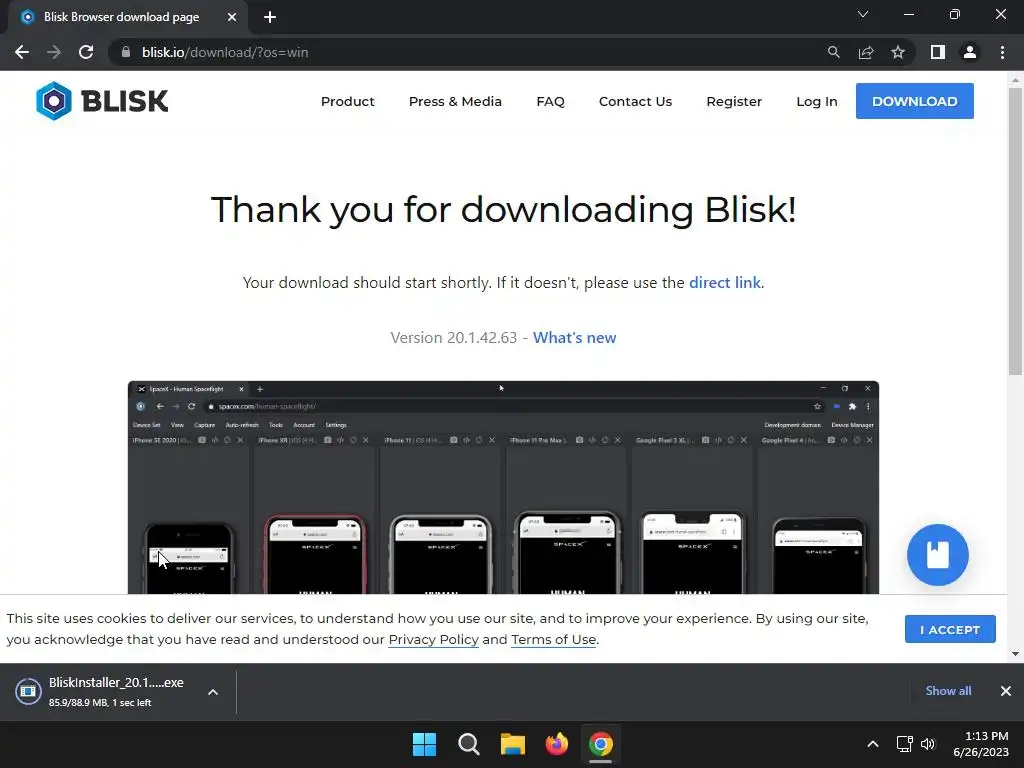The height and width of the screenshot is (768, 1024).
Task: Reload the Blisk download page
Action: pyautogui.click(x=86, y=52)
